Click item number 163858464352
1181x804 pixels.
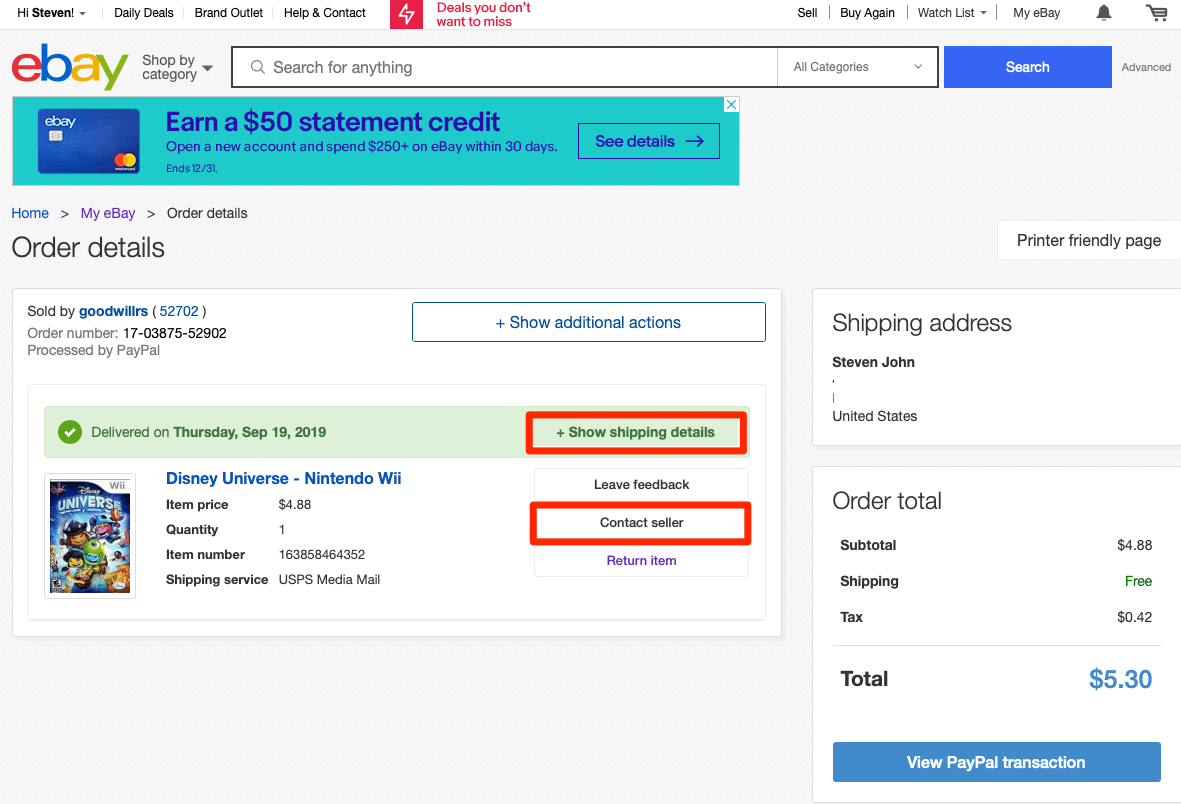[322, 555]
